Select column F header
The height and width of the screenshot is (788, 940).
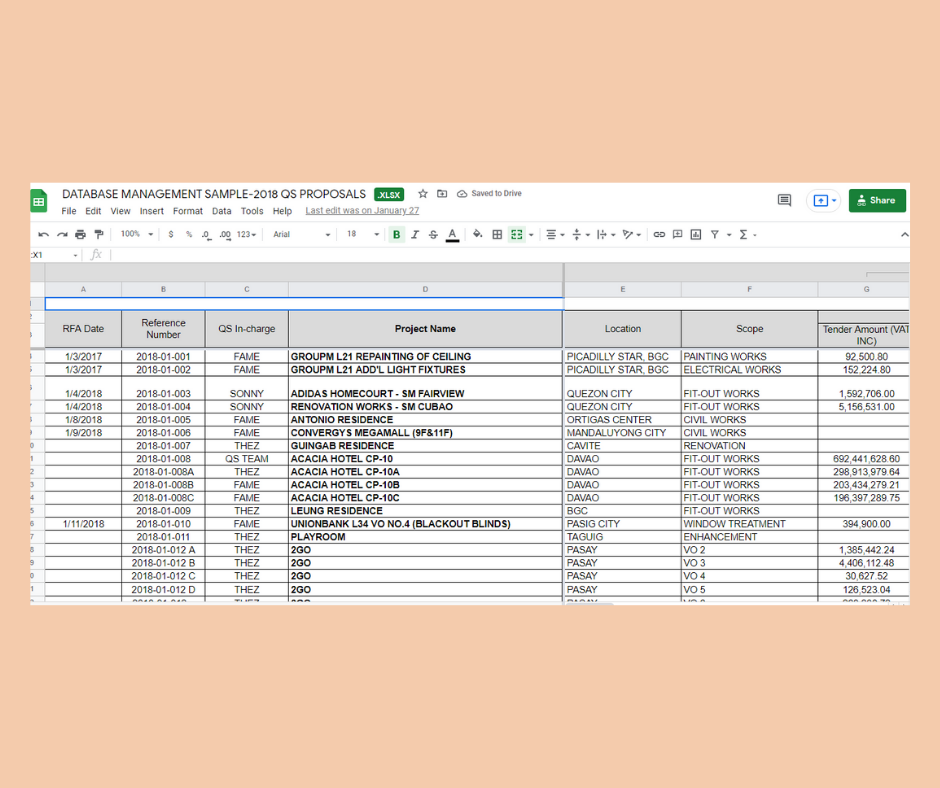[749, 289]
